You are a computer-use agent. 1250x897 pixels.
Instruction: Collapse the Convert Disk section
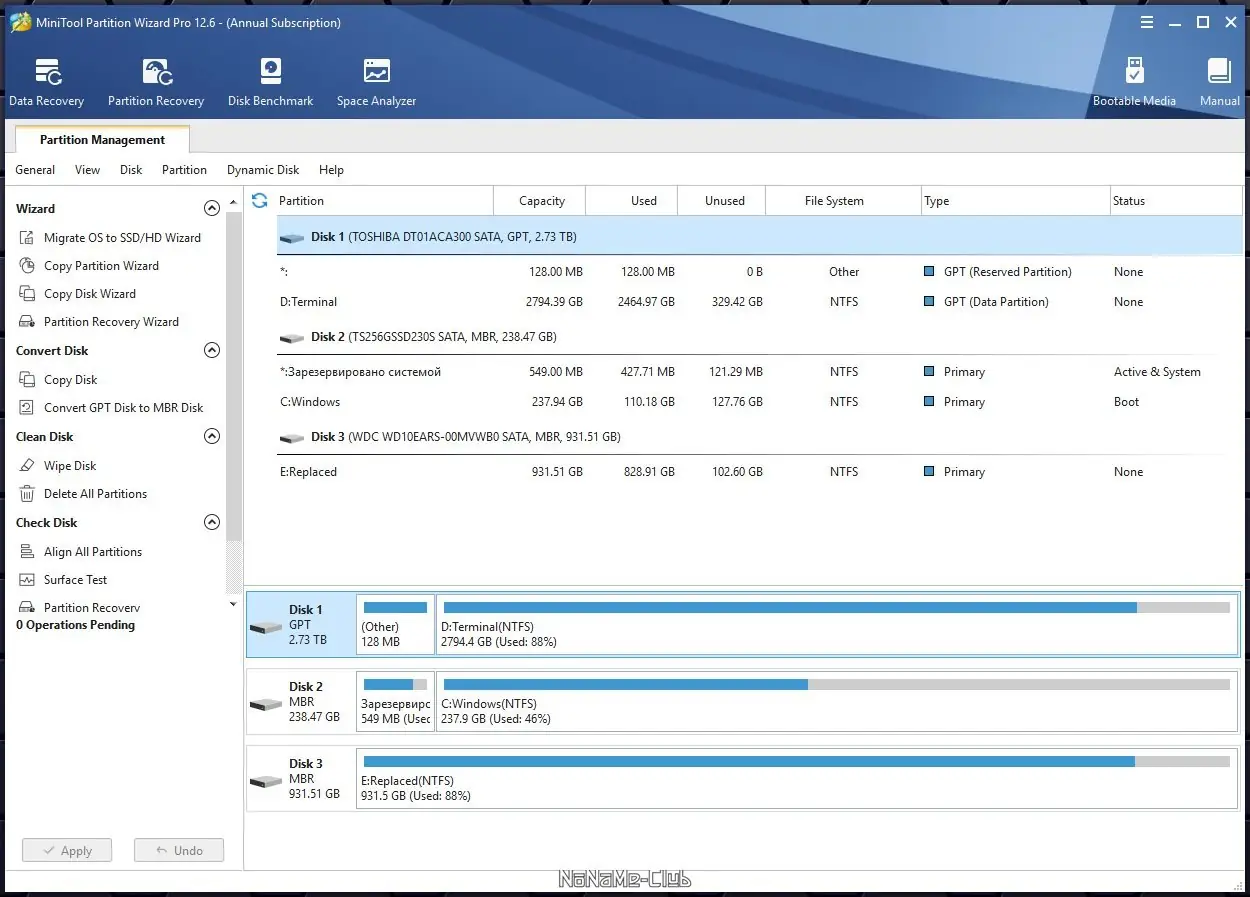[211, 351]
